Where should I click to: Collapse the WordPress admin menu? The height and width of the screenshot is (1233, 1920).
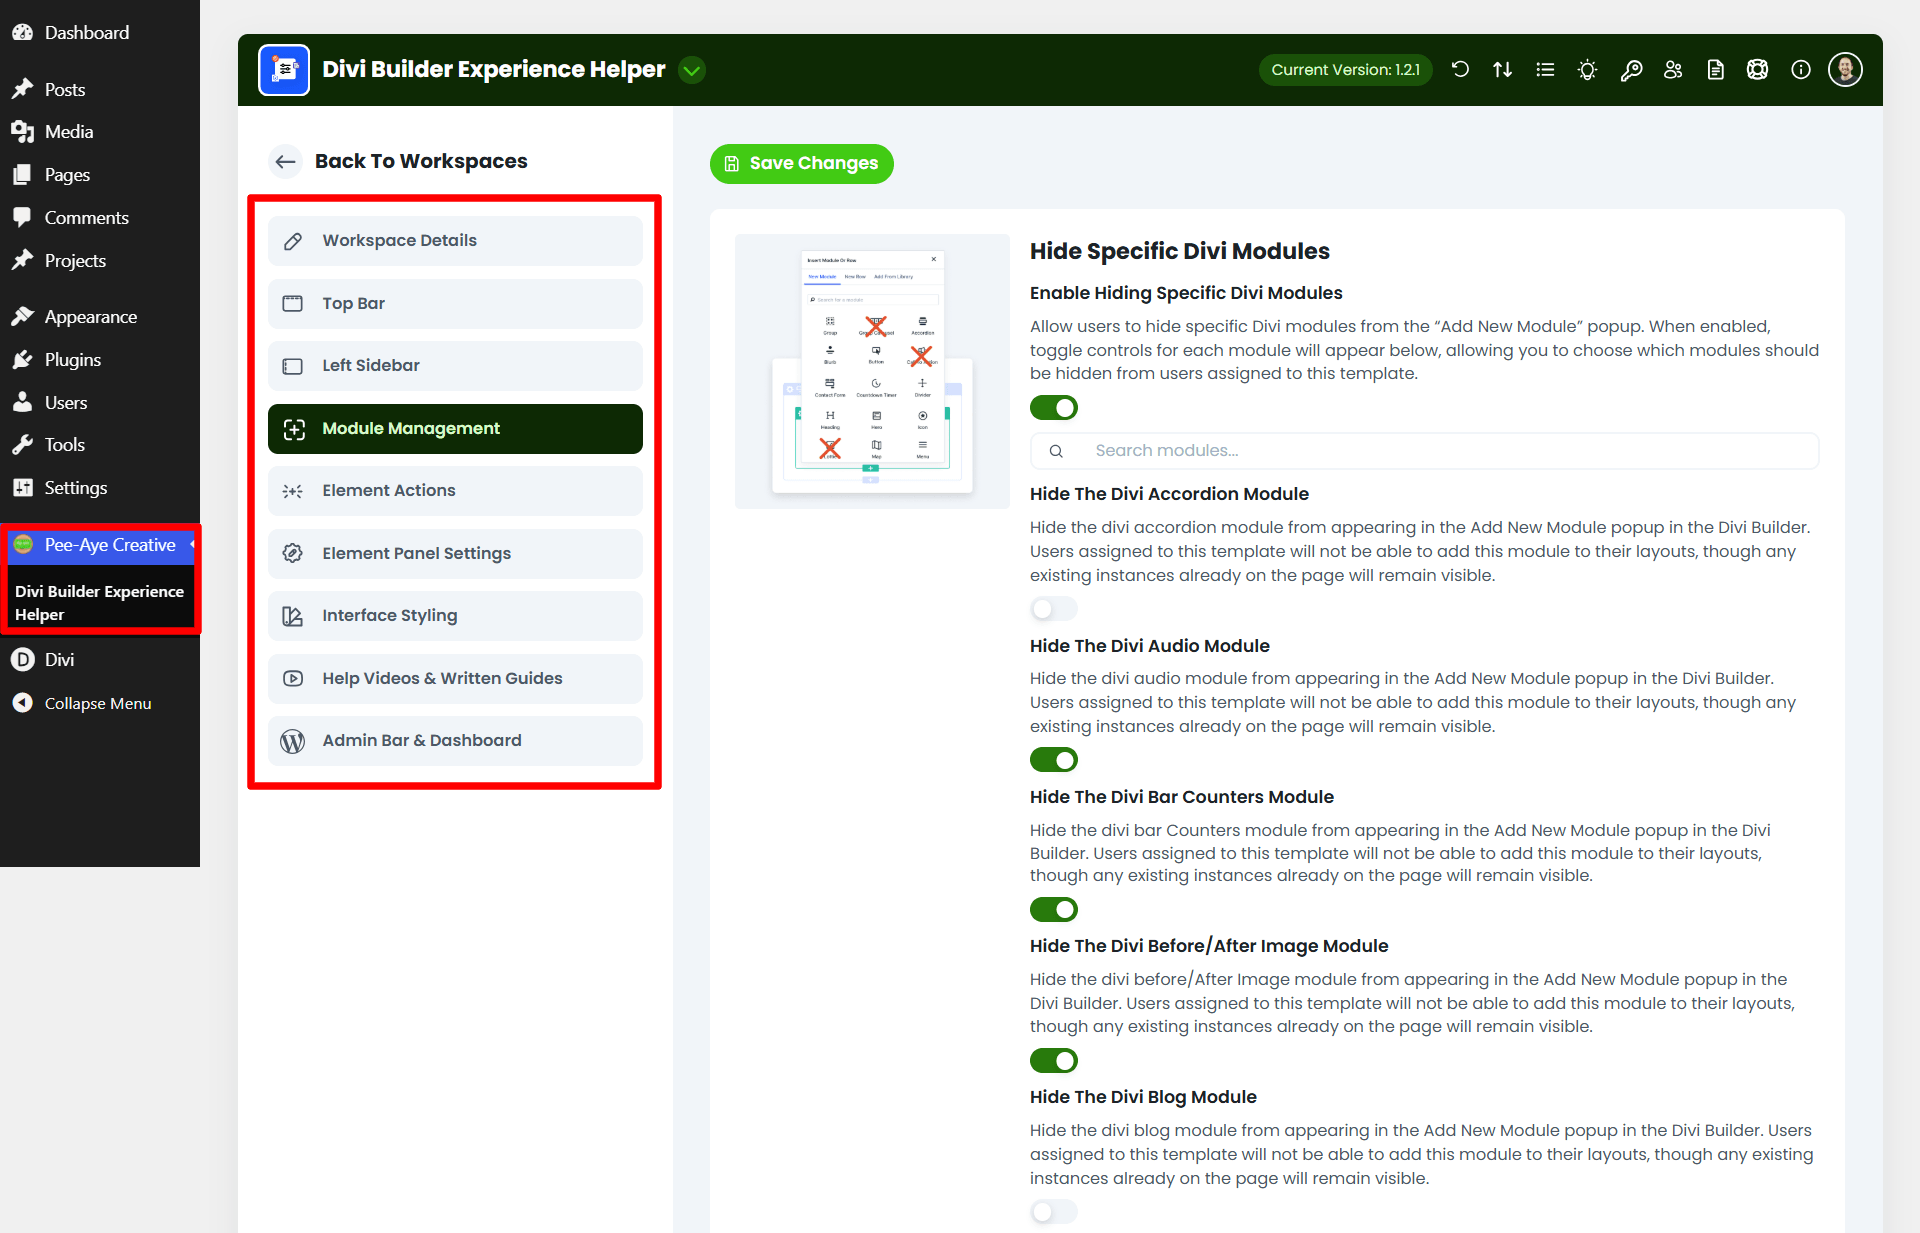[100, 704]
